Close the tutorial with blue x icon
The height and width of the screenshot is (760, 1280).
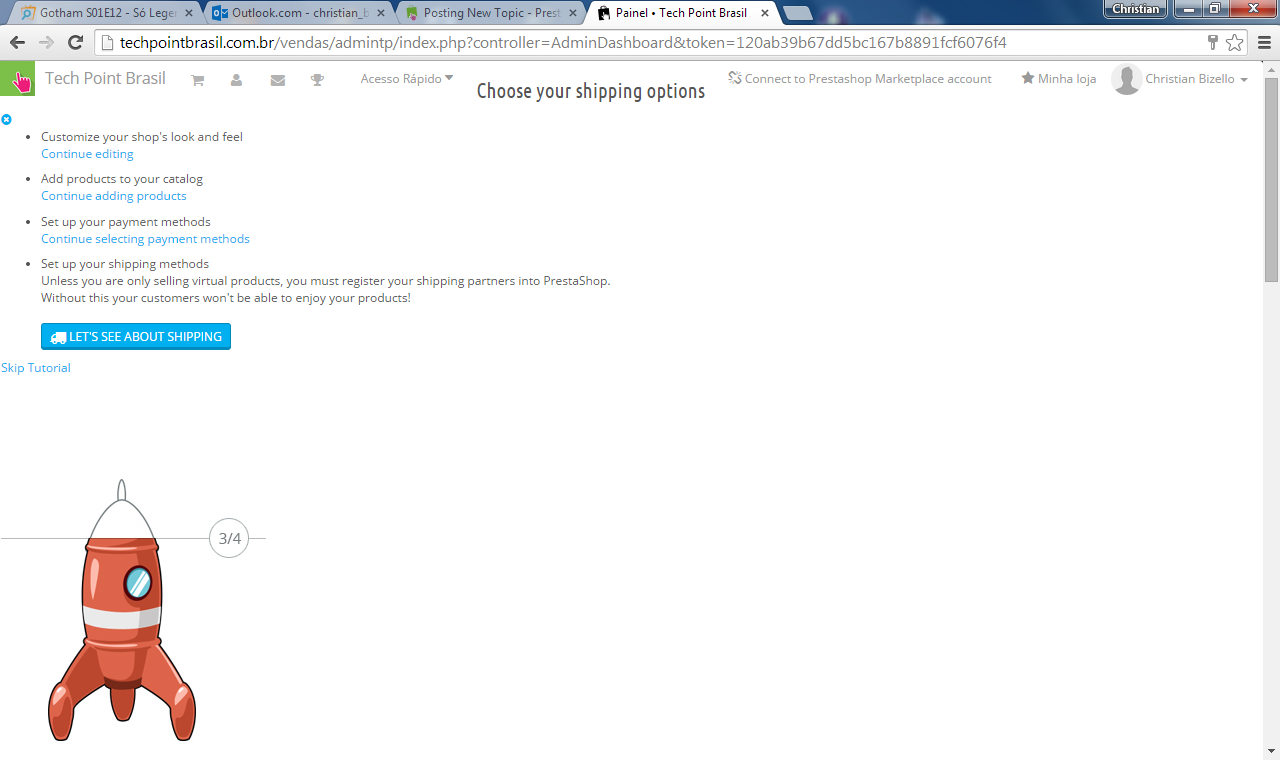point(6,119)
